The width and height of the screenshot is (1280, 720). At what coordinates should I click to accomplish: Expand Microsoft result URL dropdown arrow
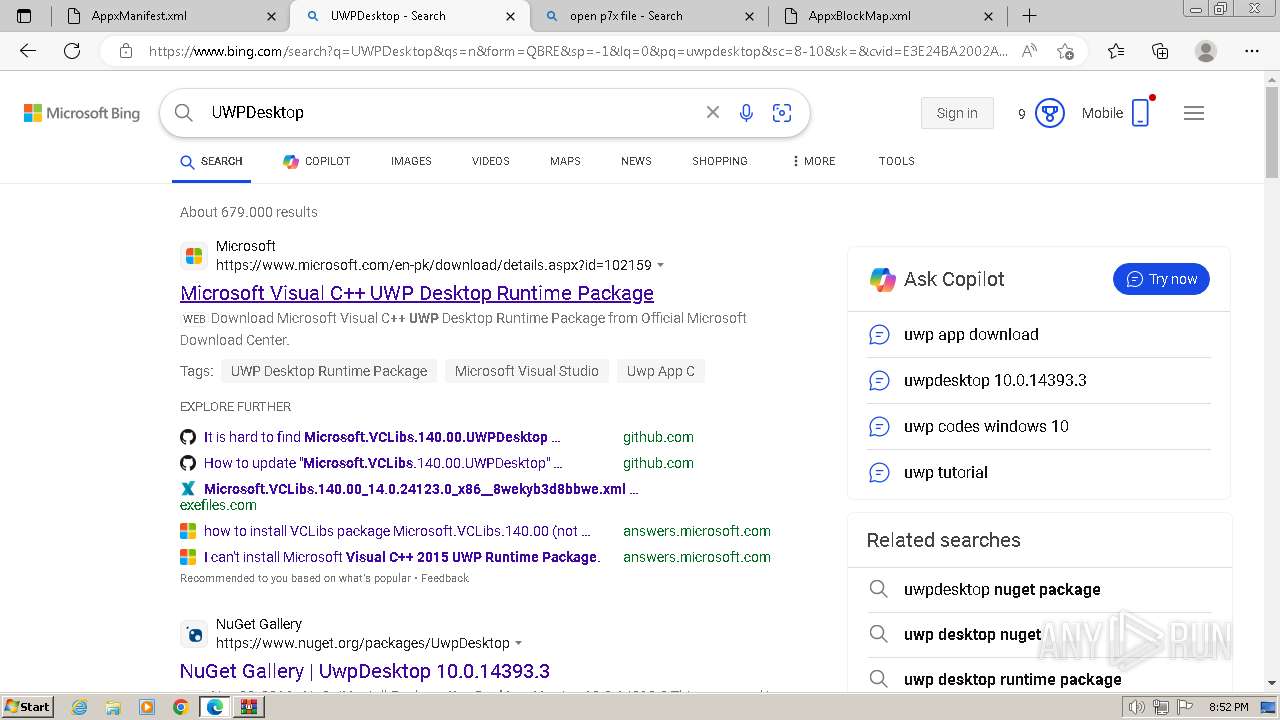[661, 265]
